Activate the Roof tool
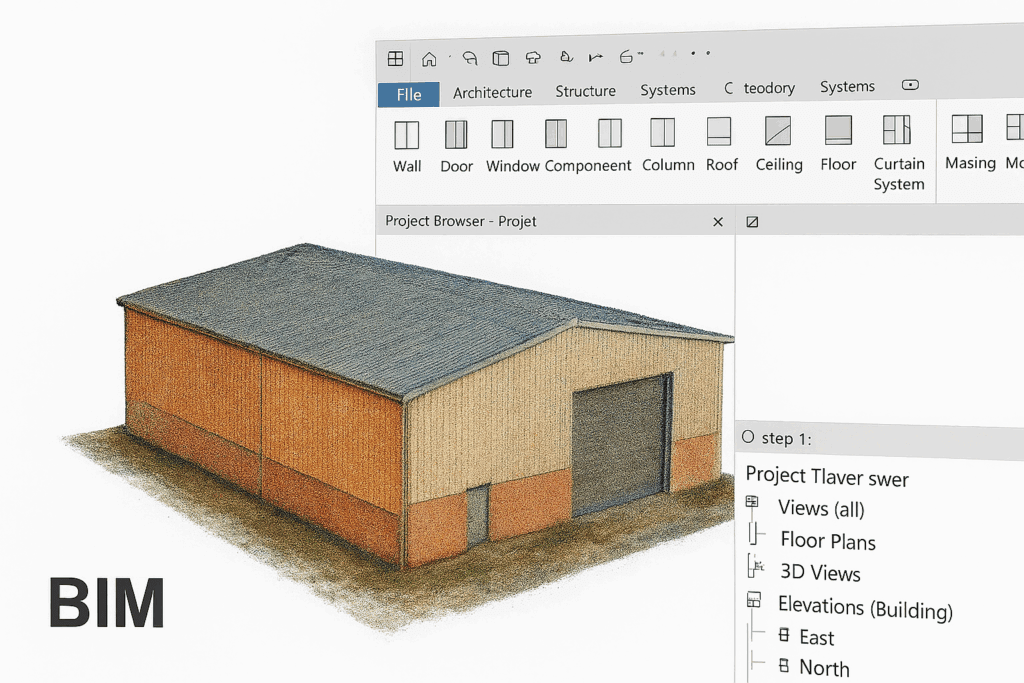 (x=719, y=133)
